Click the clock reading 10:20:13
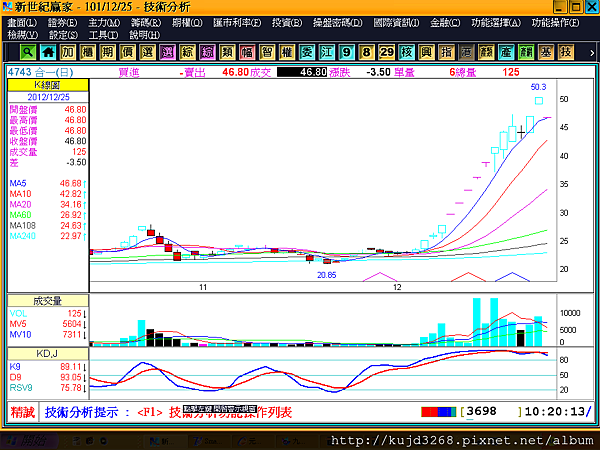This screenshot has width=600, height=450. [555, 412]
